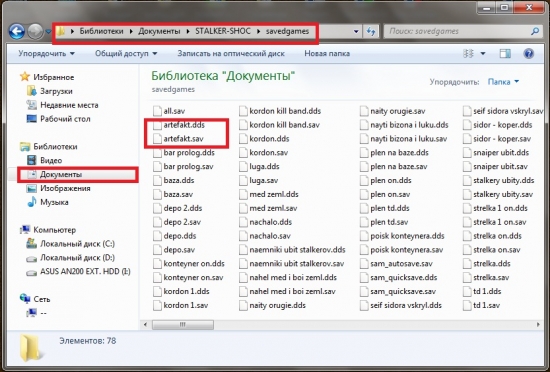Click the scrollbar right arrow
The width and height of the screenshot is (550, 372).
pyautogui.click(x=538, y=325)
